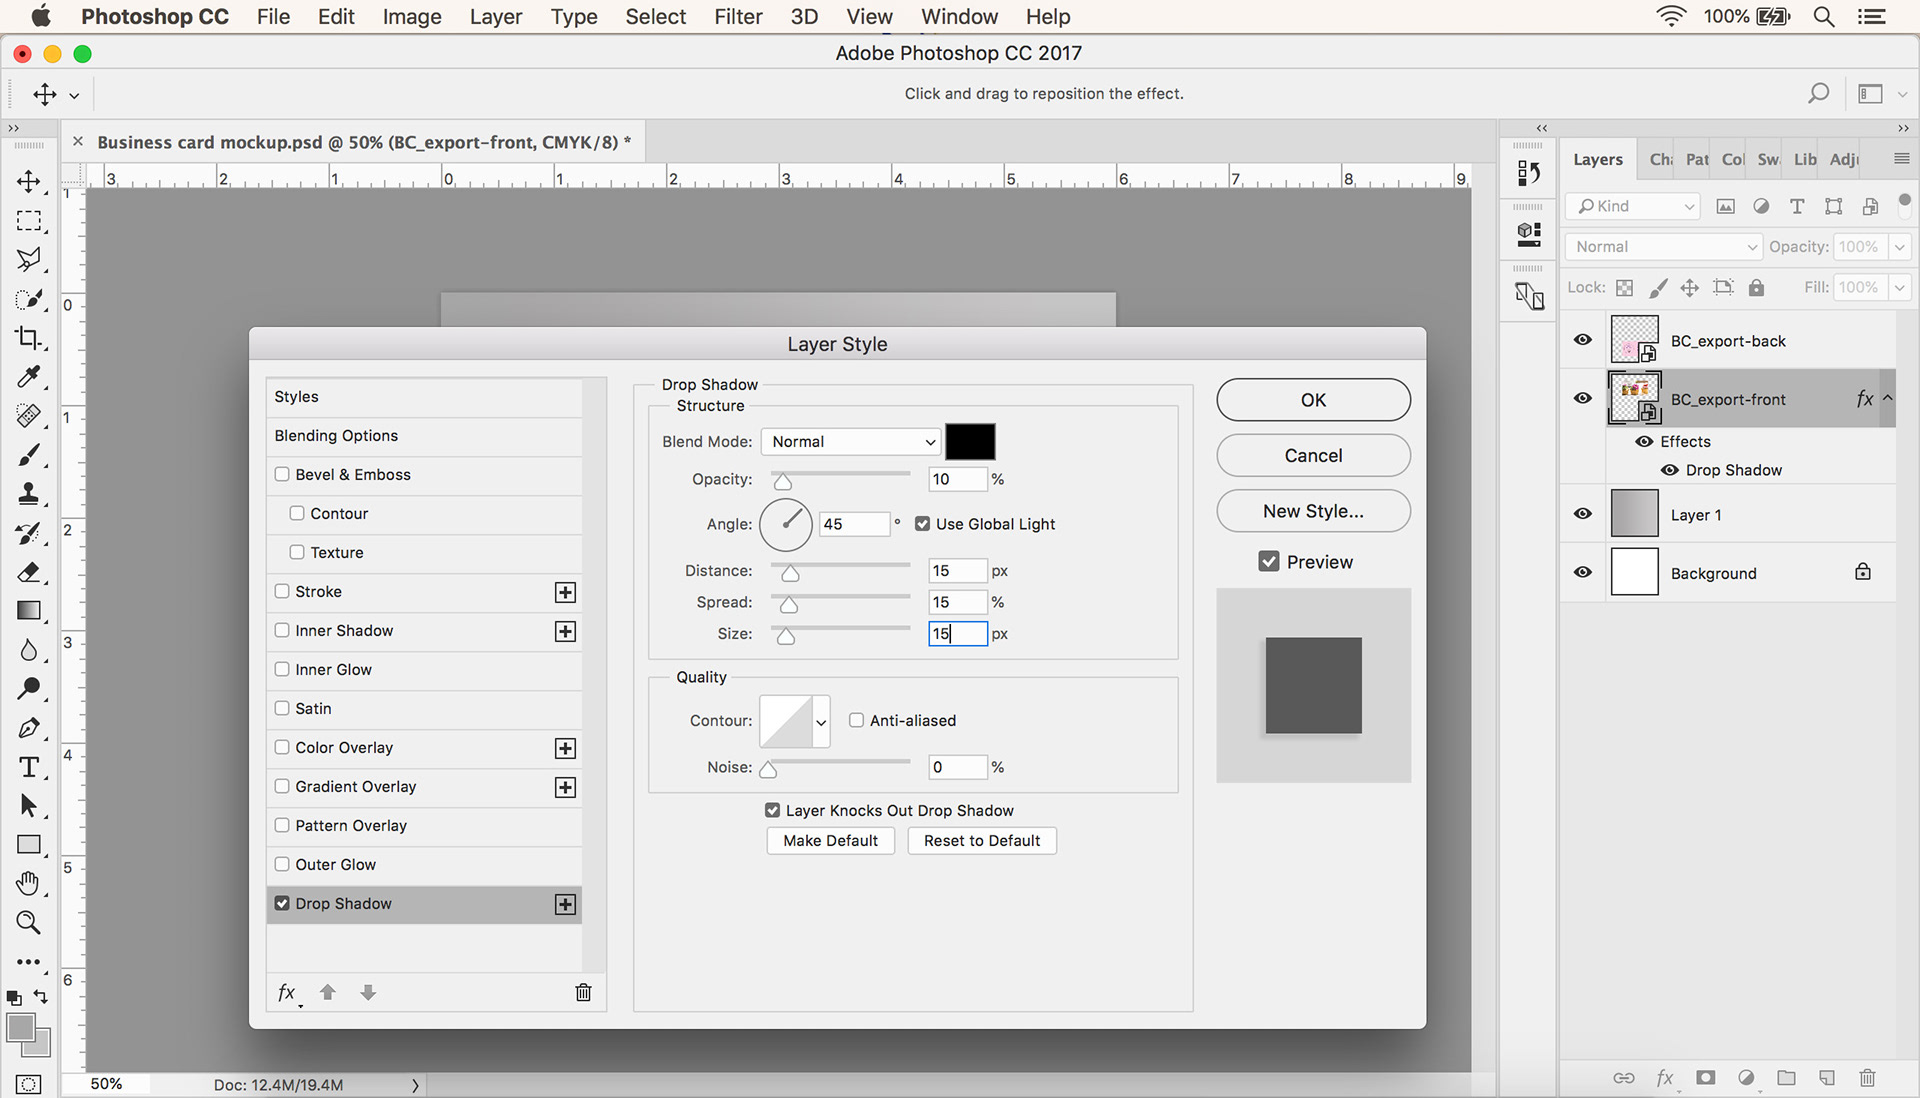Click the delete effect trash icon in Layer Style

click(583, 992)
